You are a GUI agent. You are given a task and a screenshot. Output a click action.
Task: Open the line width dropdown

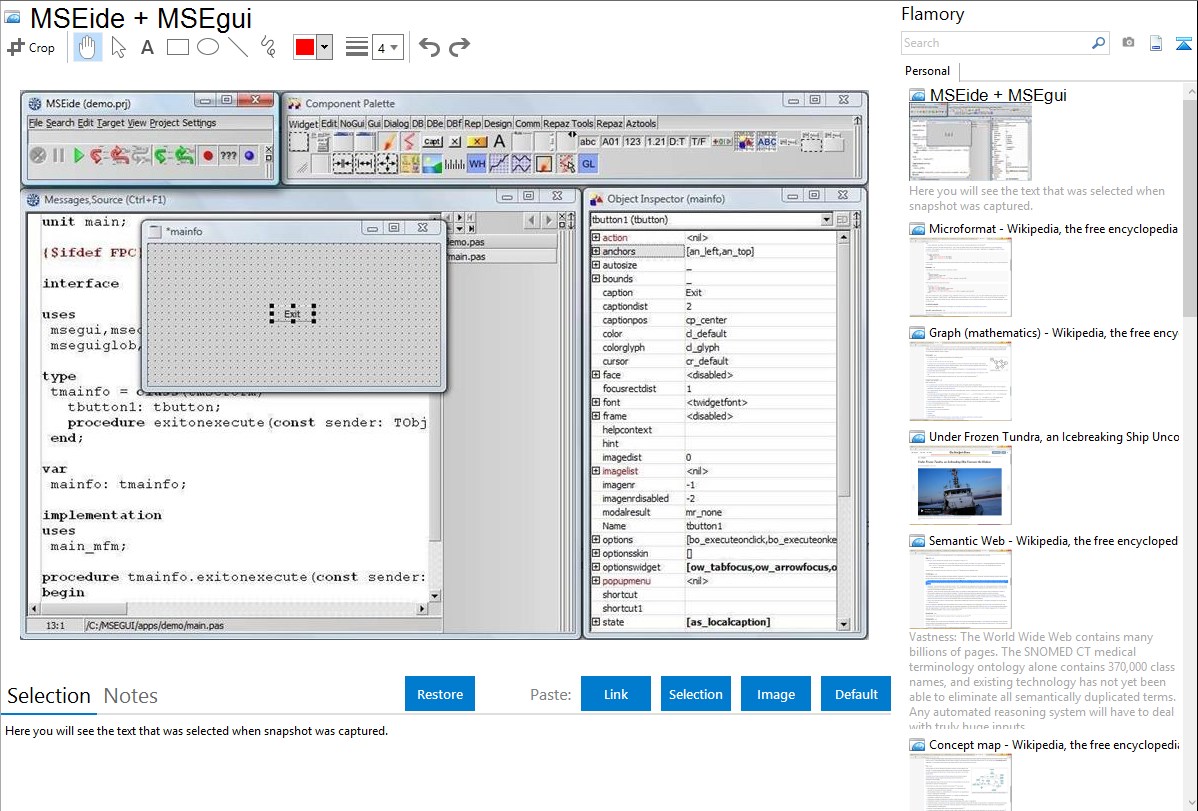387,47
